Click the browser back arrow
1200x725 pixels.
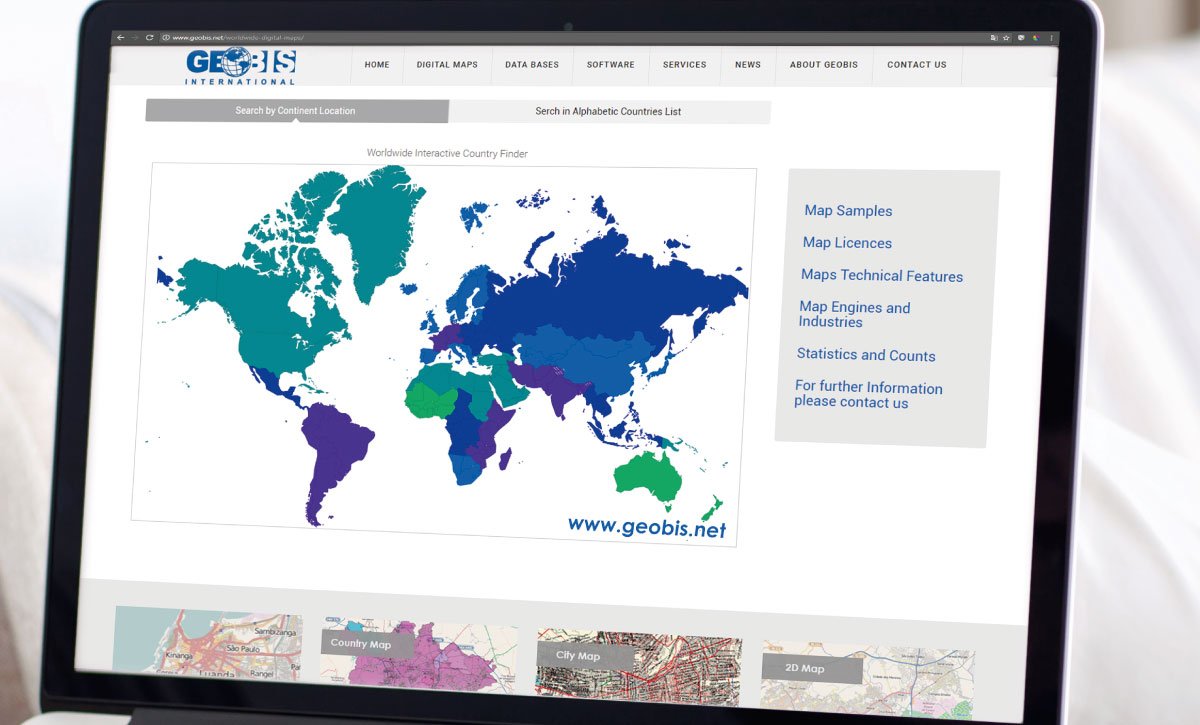click(x=120, y=37)
